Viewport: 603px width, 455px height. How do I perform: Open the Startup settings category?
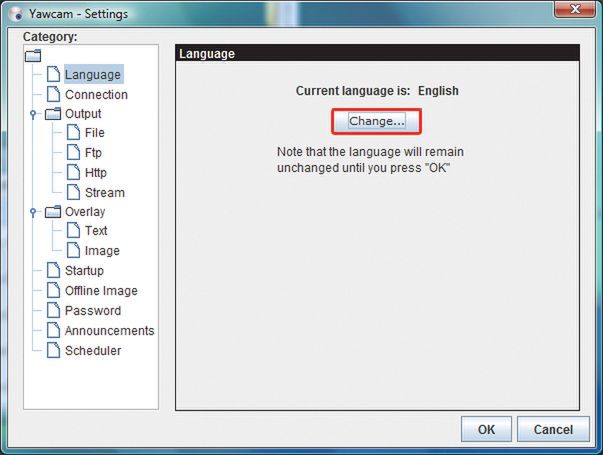pyautogui.click(x=84, y=270)
